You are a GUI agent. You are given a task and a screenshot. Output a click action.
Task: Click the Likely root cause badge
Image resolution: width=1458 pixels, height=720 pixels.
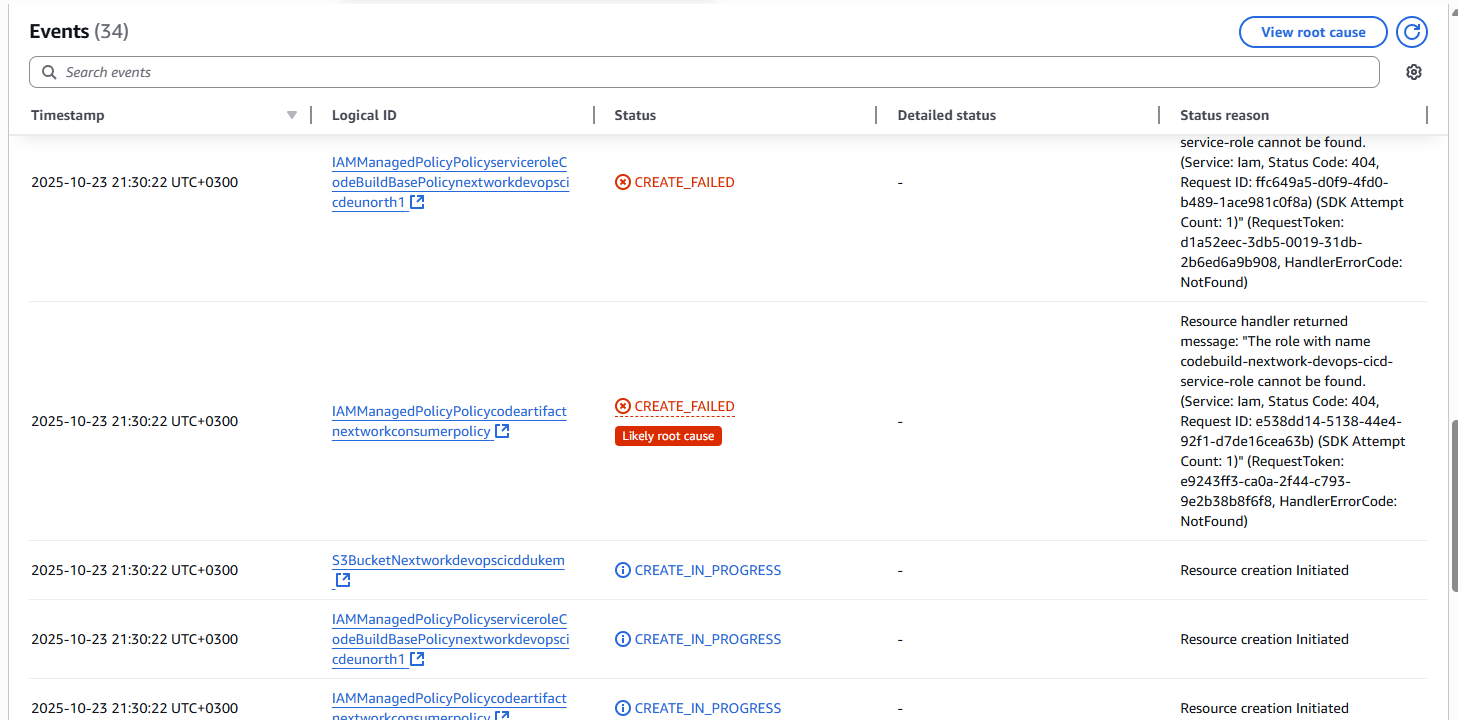[x=668, y=436]
